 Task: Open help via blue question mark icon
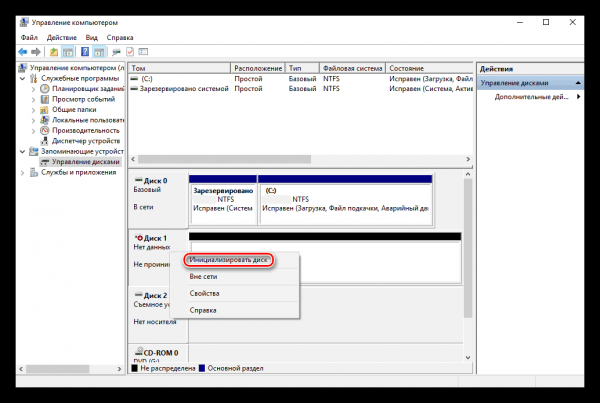point(85,52)
